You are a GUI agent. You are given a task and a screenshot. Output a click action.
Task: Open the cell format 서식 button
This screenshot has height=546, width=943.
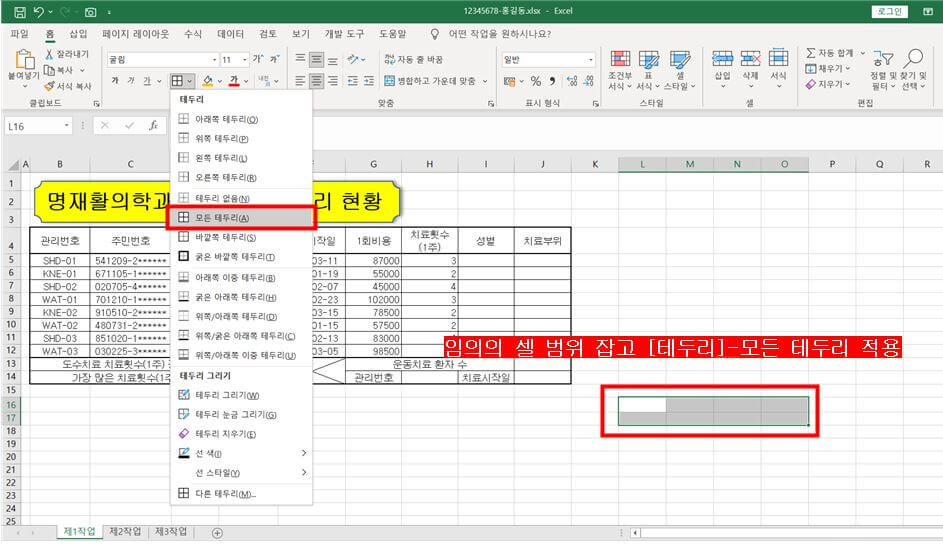point(778,69)
